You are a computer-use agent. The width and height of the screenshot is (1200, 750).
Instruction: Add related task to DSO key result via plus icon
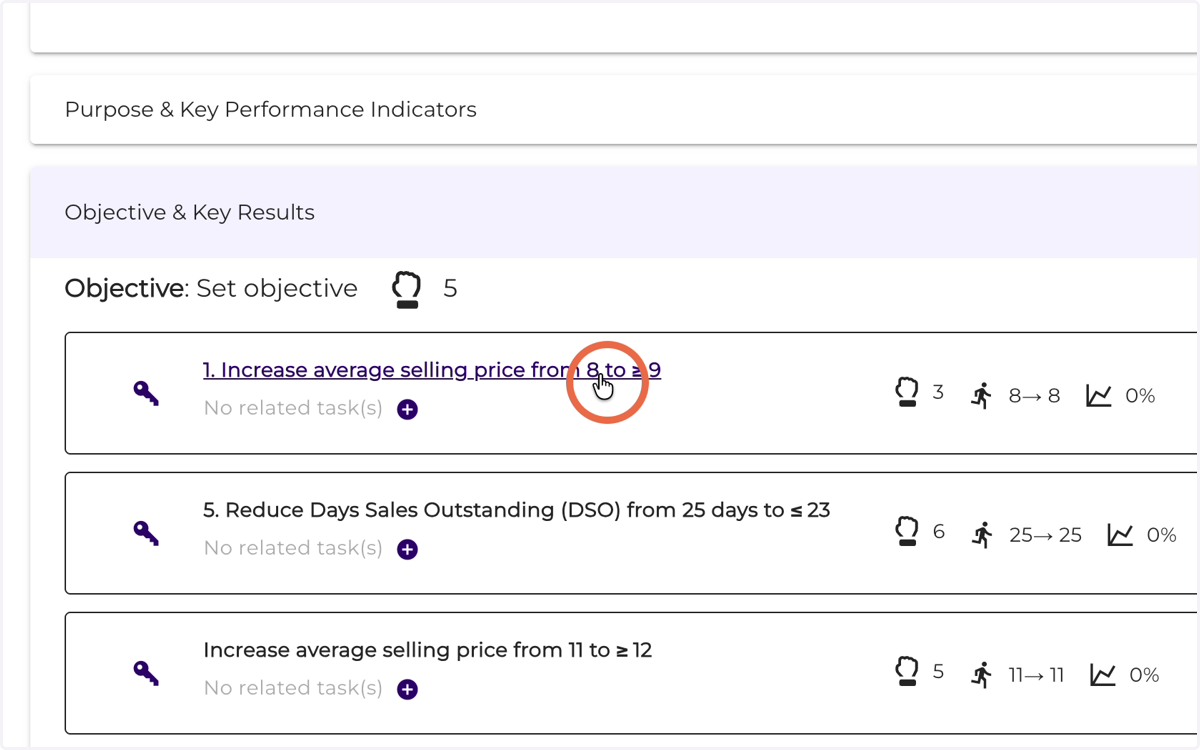click(x=407, y=550)
